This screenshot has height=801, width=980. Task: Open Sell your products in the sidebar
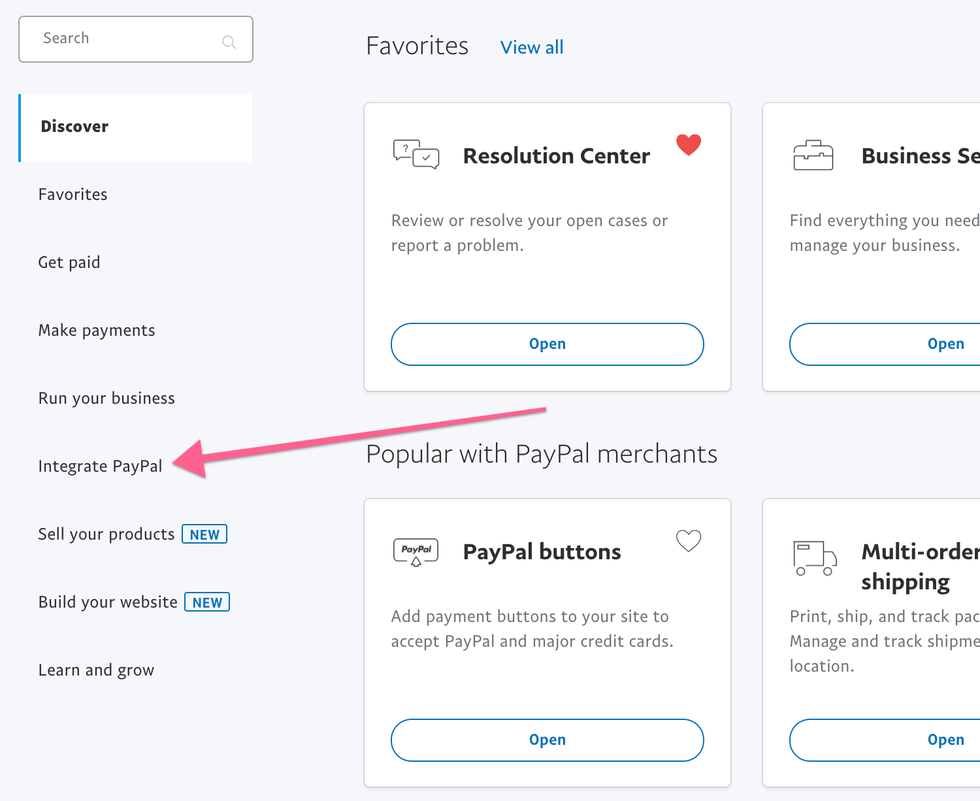point(106,534)
